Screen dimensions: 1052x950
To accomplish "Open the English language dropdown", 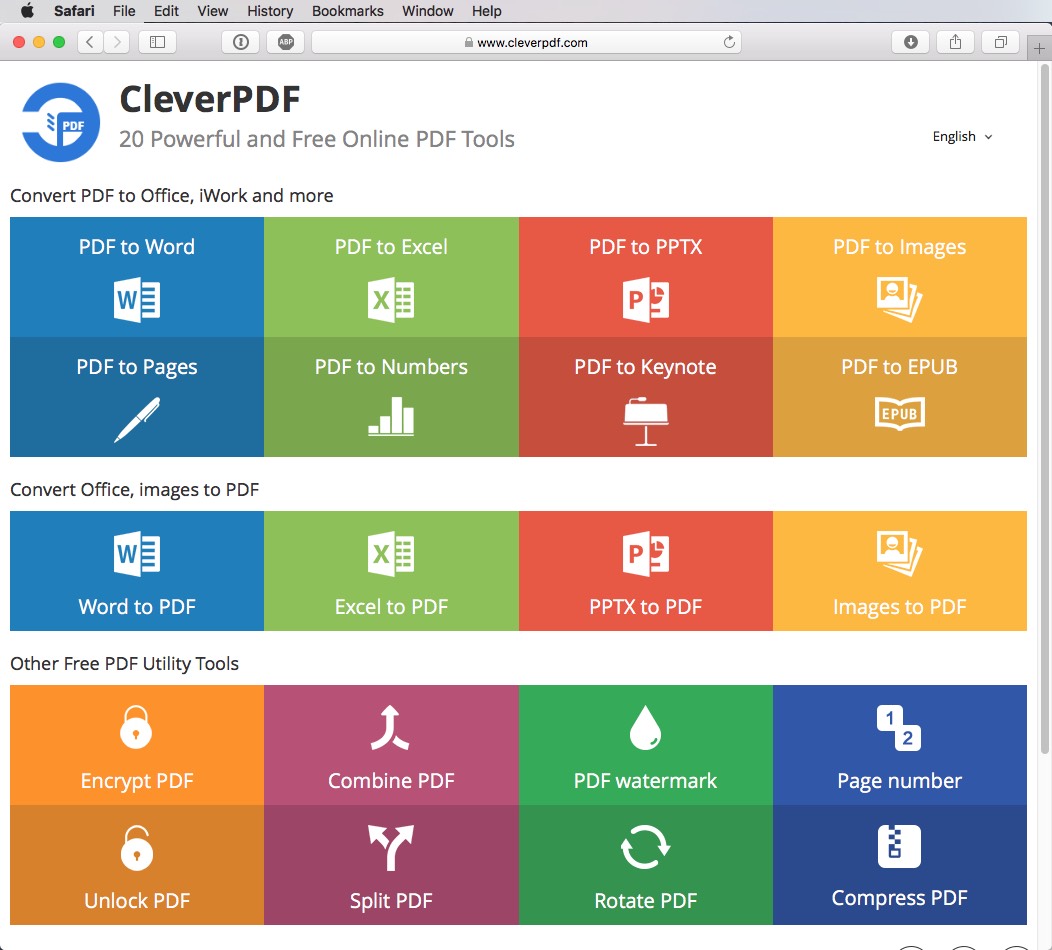I will [962, 136].
